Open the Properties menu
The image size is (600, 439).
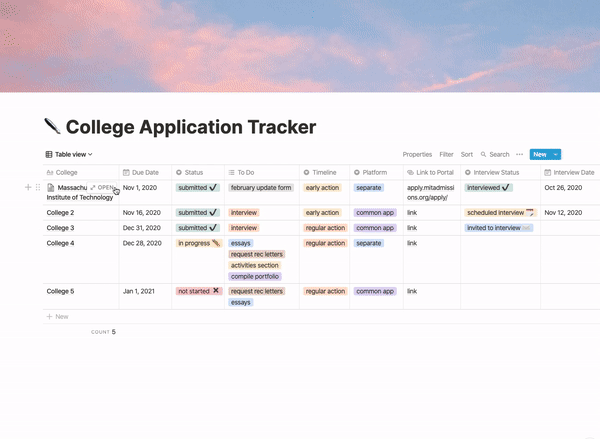[417, 154]
